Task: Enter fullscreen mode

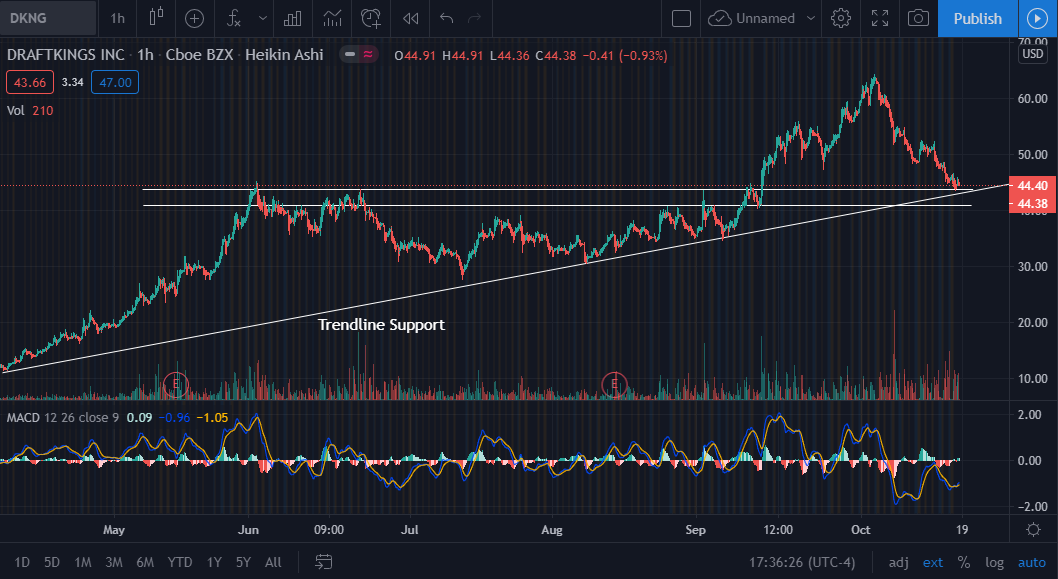Action: coord(880,18)
